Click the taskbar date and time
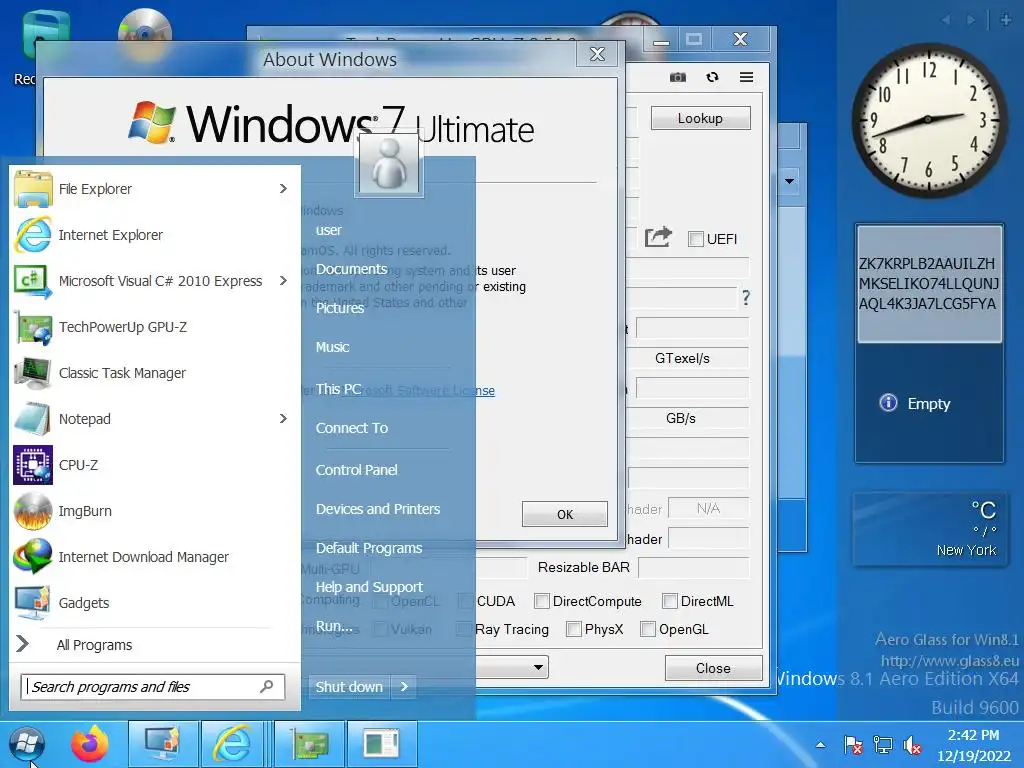The height and width of the screenshot is (768, 1024). point(974,745)
